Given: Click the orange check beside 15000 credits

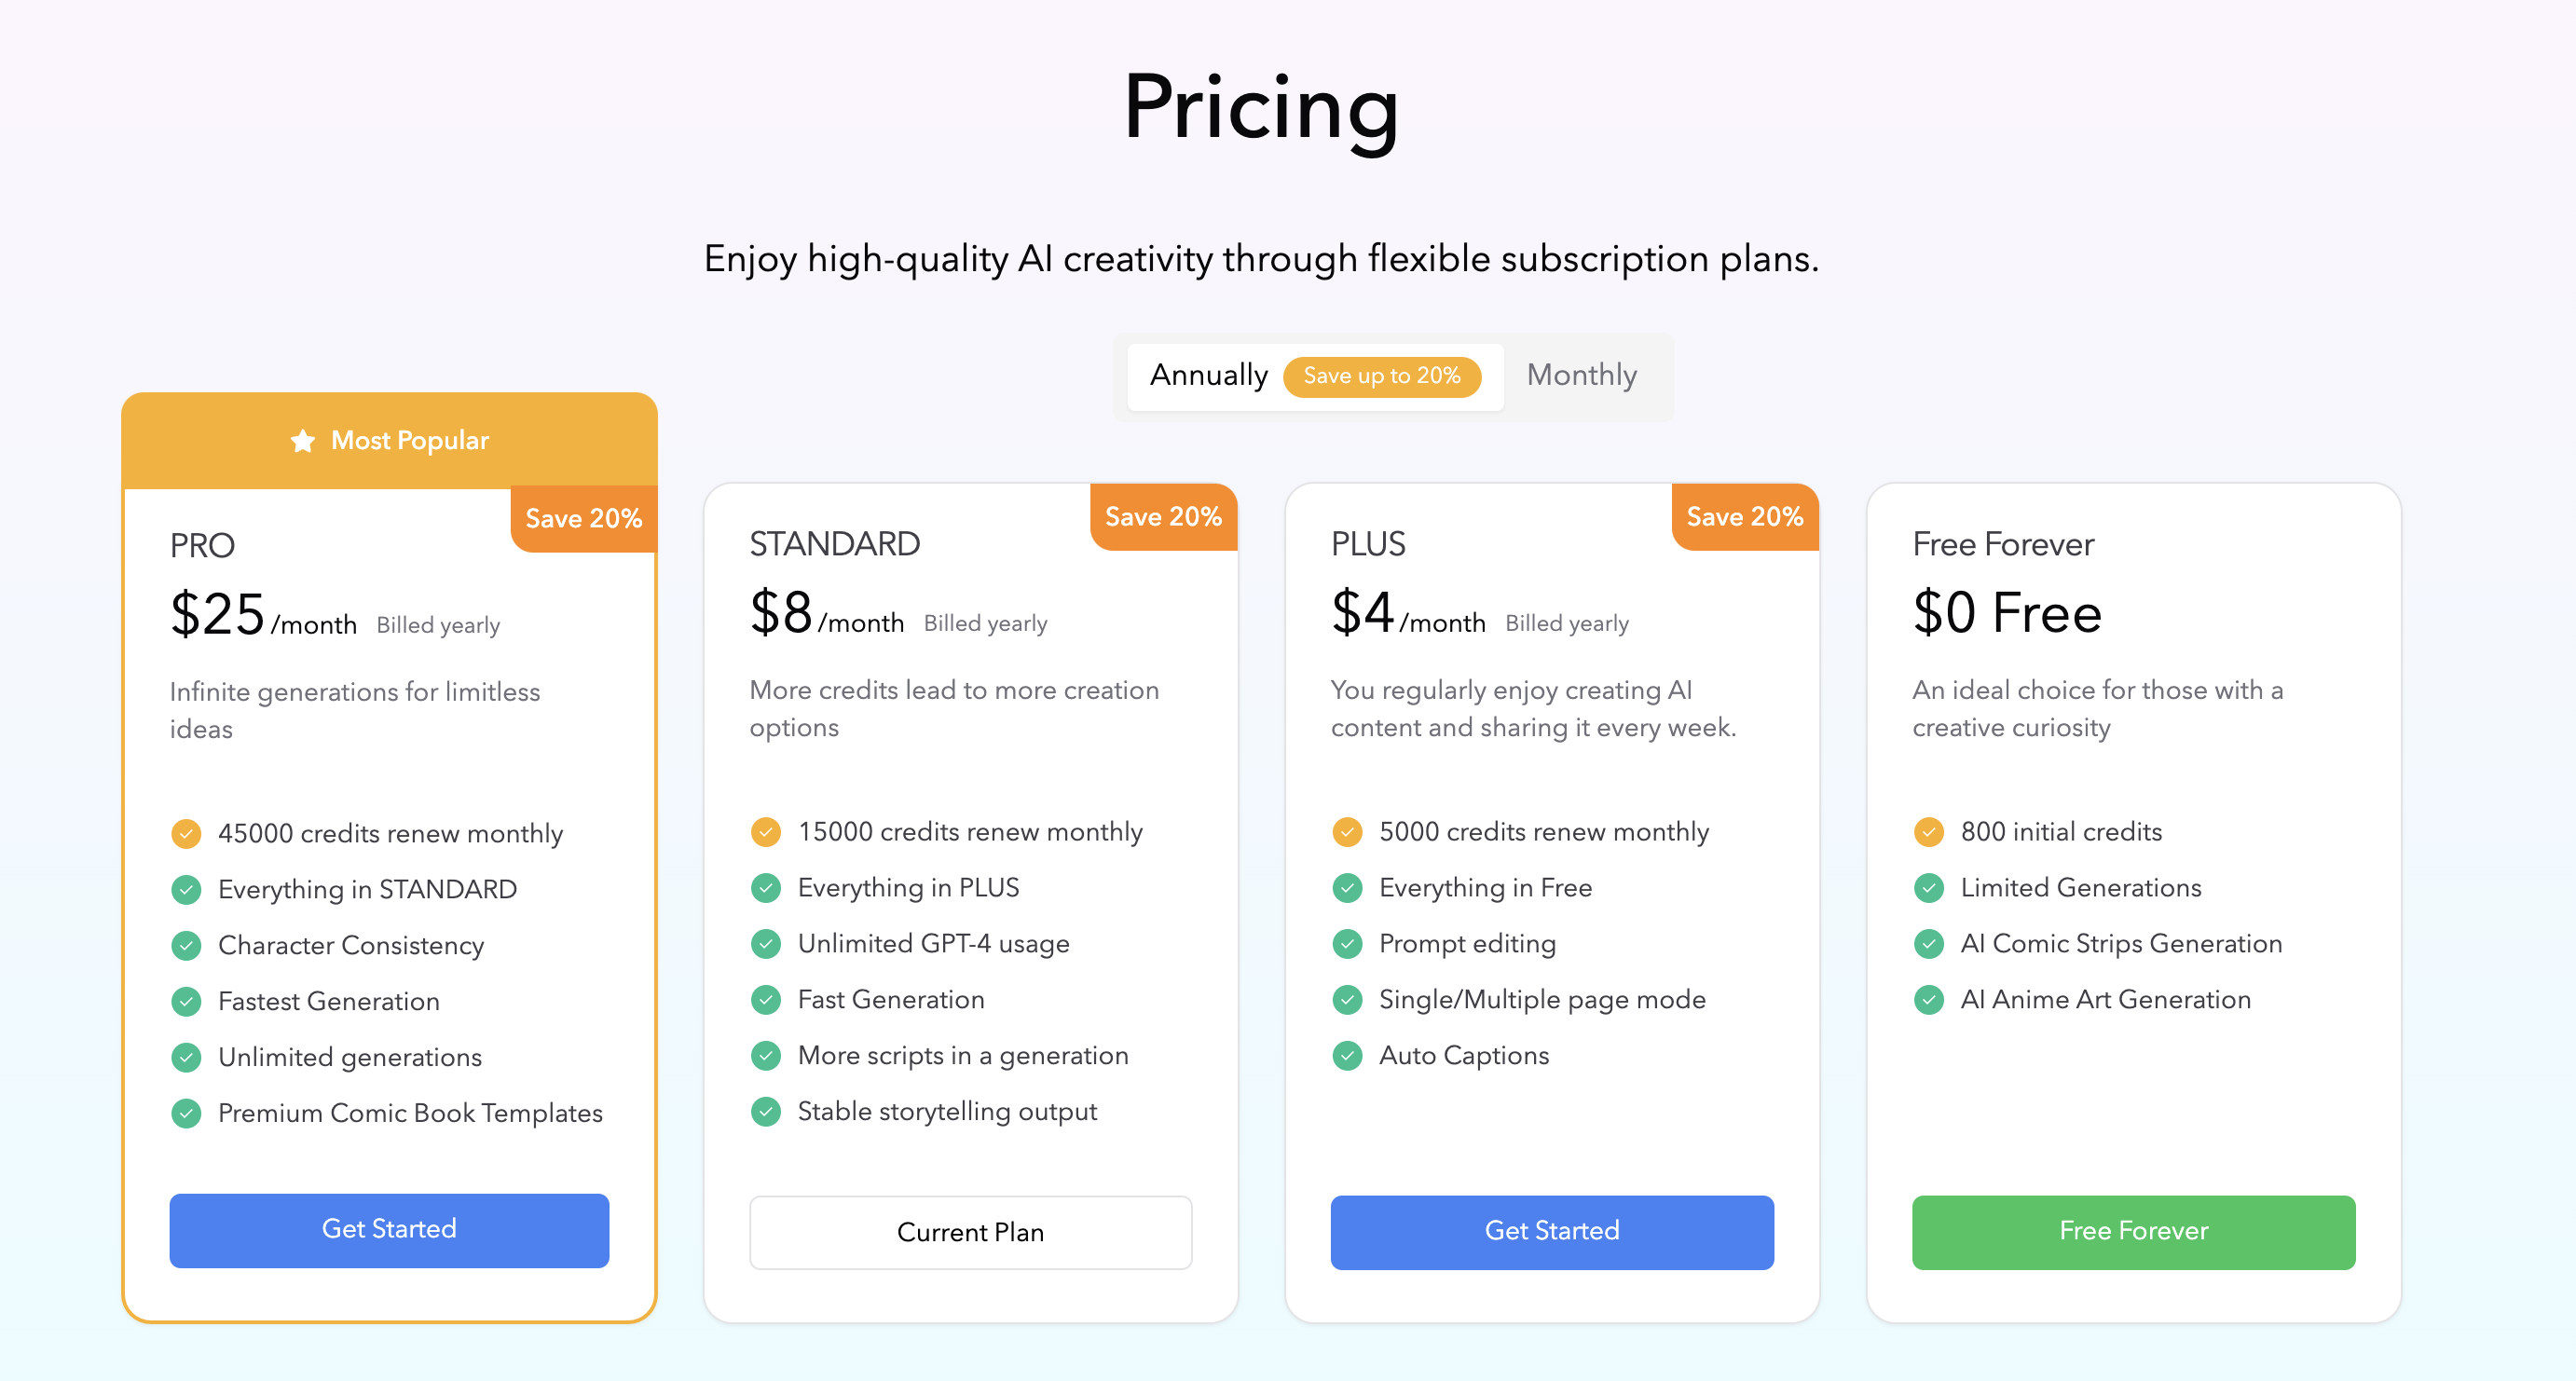Looking at the screenshot, I should (766, 831).
